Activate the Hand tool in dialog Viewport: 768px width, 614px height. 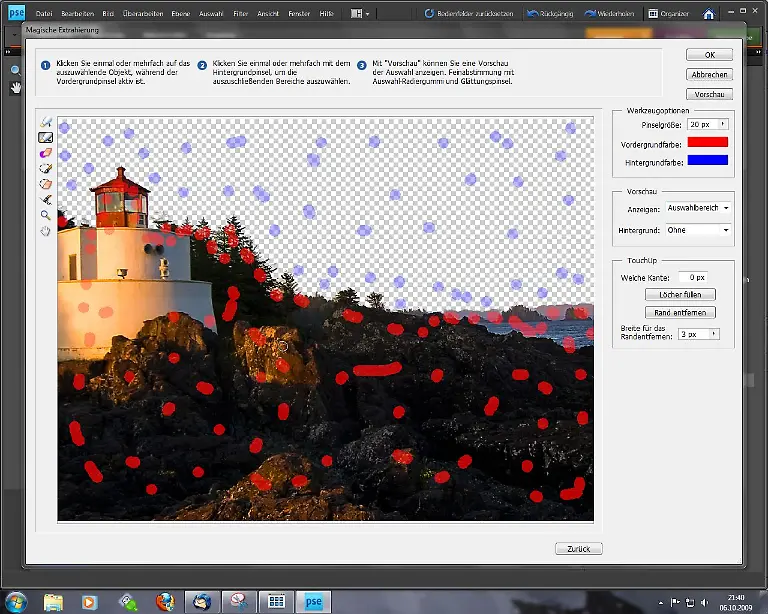[x=45, y=231]
